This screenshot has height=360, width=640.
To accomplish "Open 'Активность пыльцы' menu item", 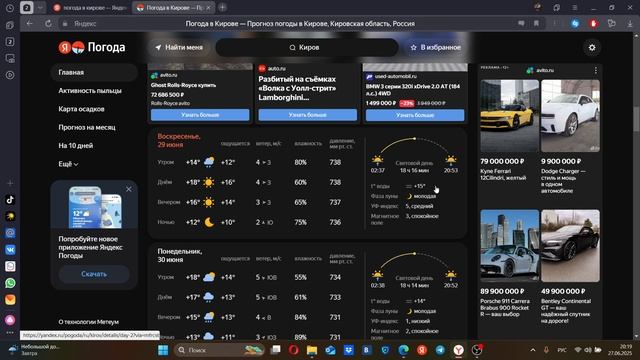I will pos(90,91).
